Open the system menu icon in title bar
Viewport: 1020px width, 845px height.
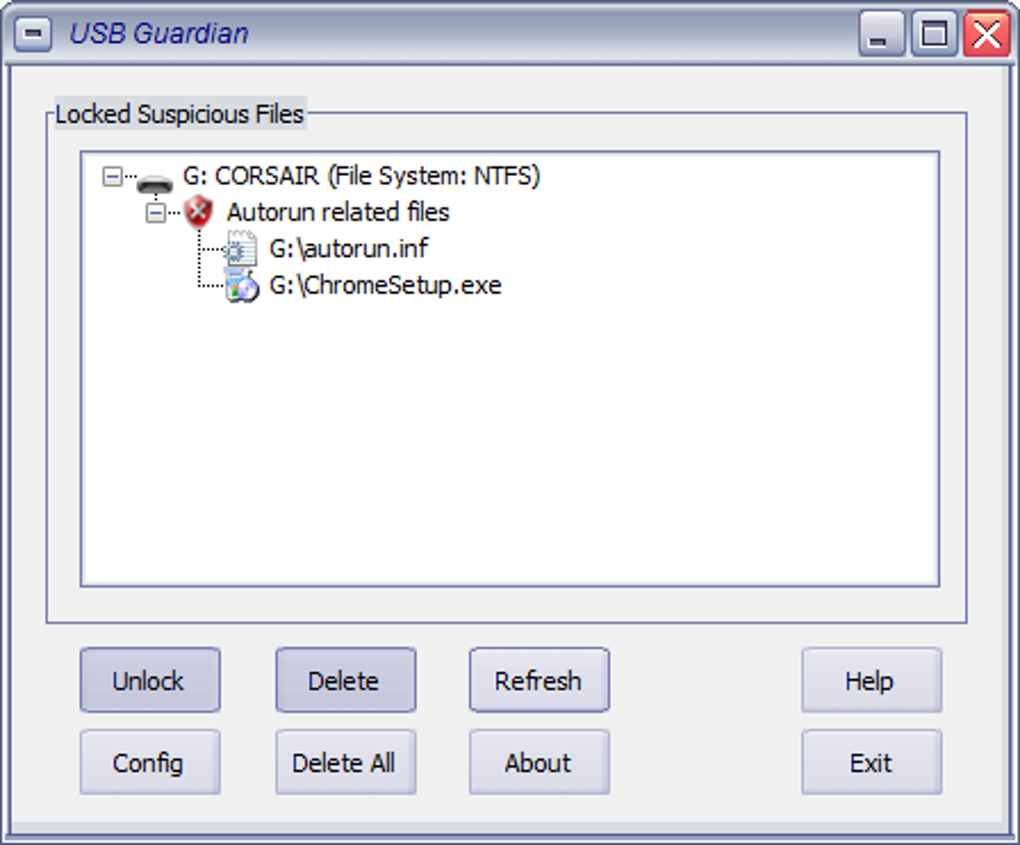coord(32,34)
